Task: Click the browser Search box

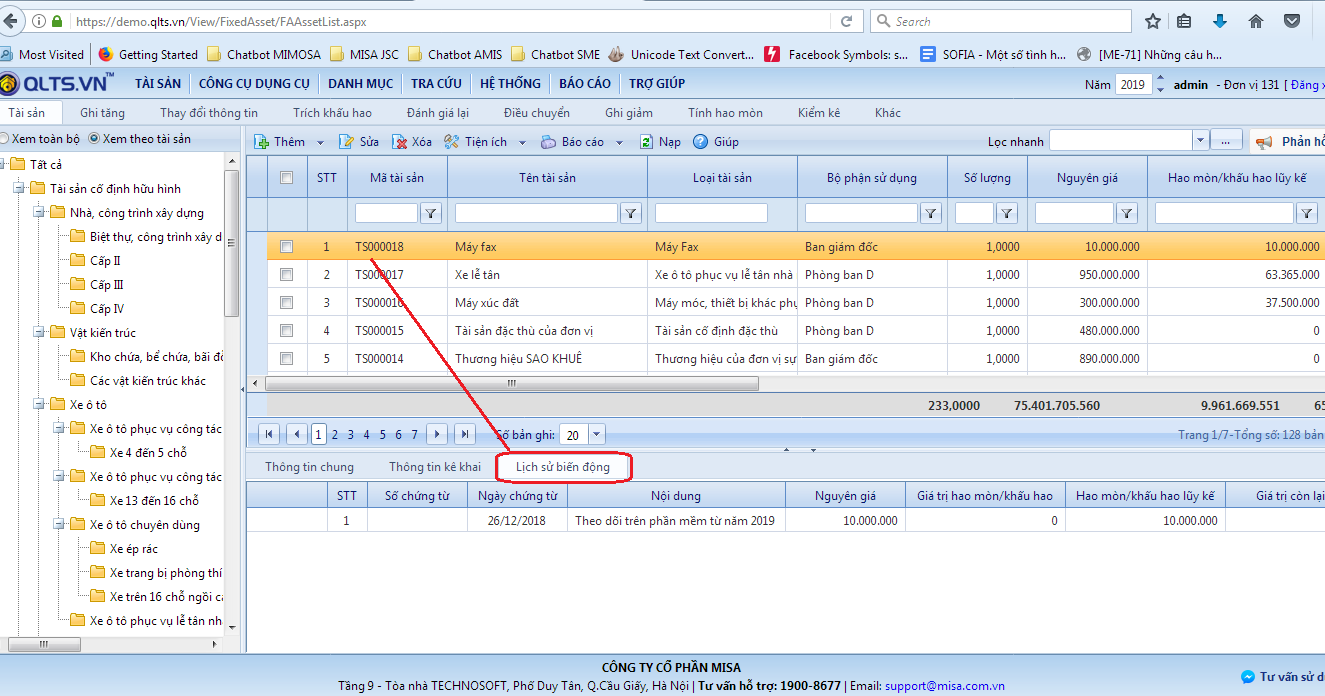Action: [1000, 21]
